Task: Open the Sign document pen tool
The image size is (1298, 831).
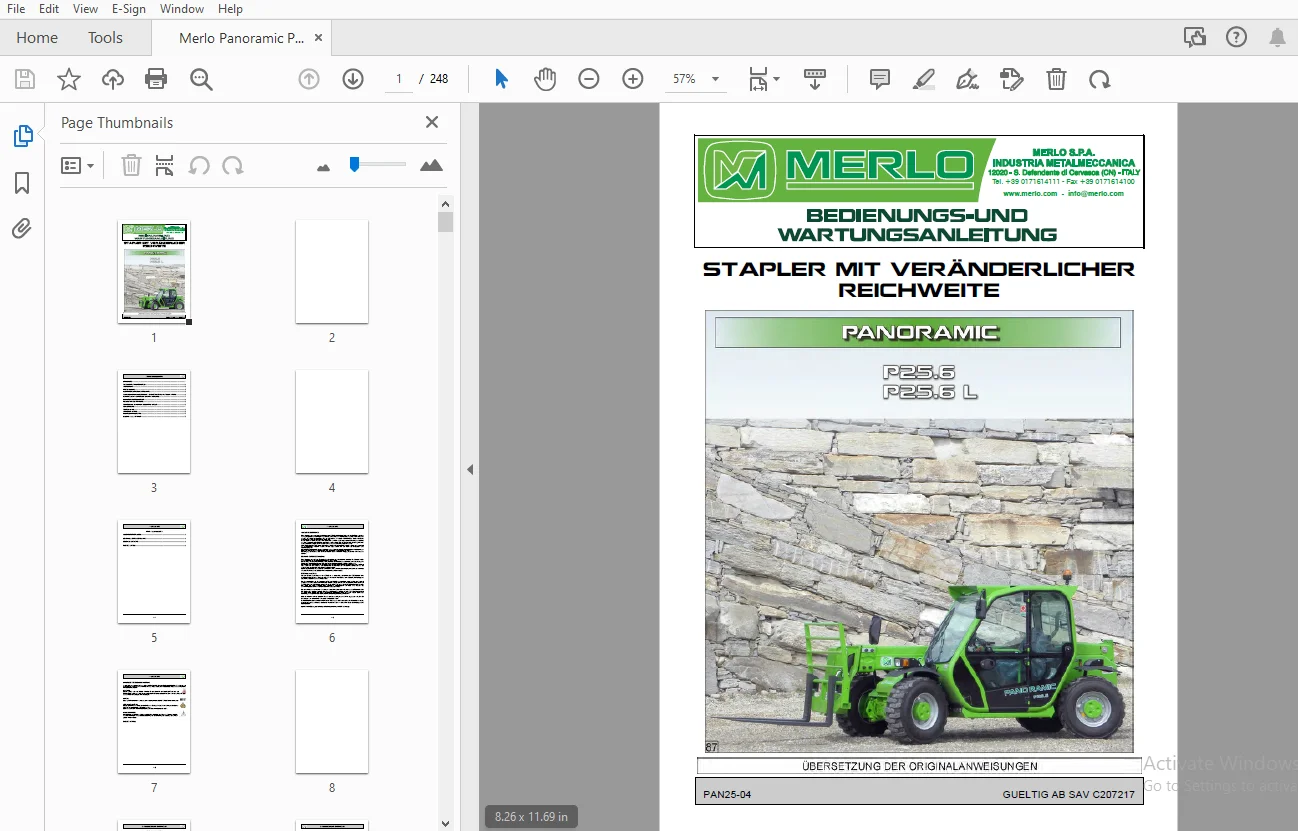Action: [x=967, y=79]
